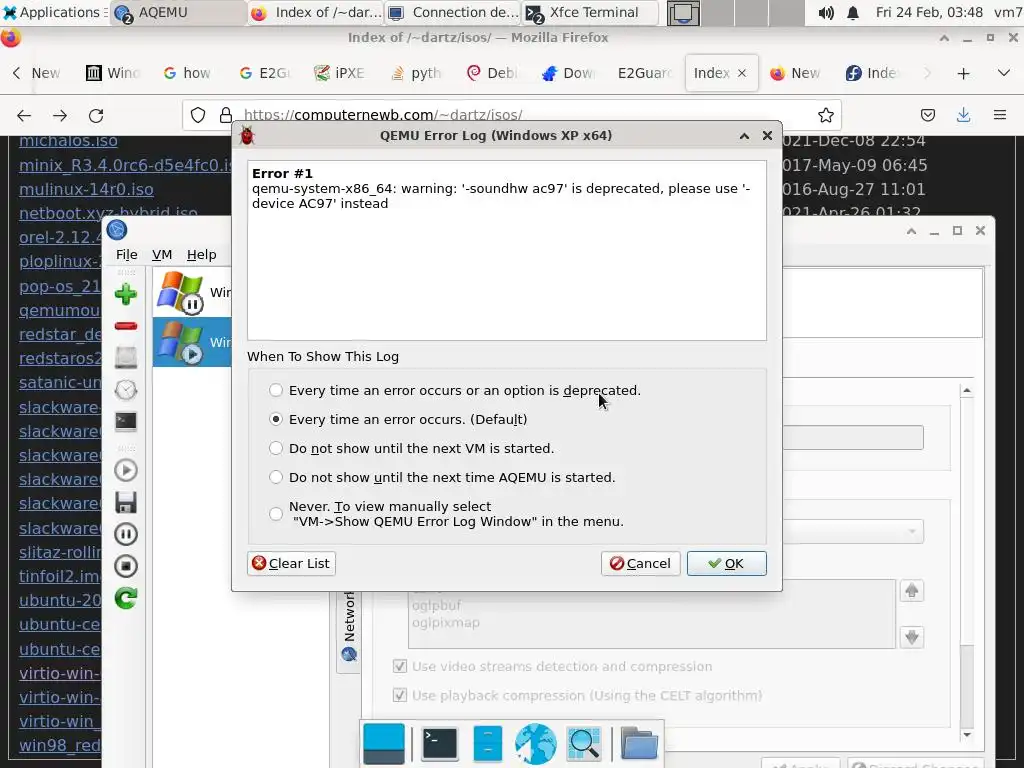Open the folder icon in bottom dock
Image resolution: width=1024 pixels, height=768 pixels.
[x=639, y=743]
